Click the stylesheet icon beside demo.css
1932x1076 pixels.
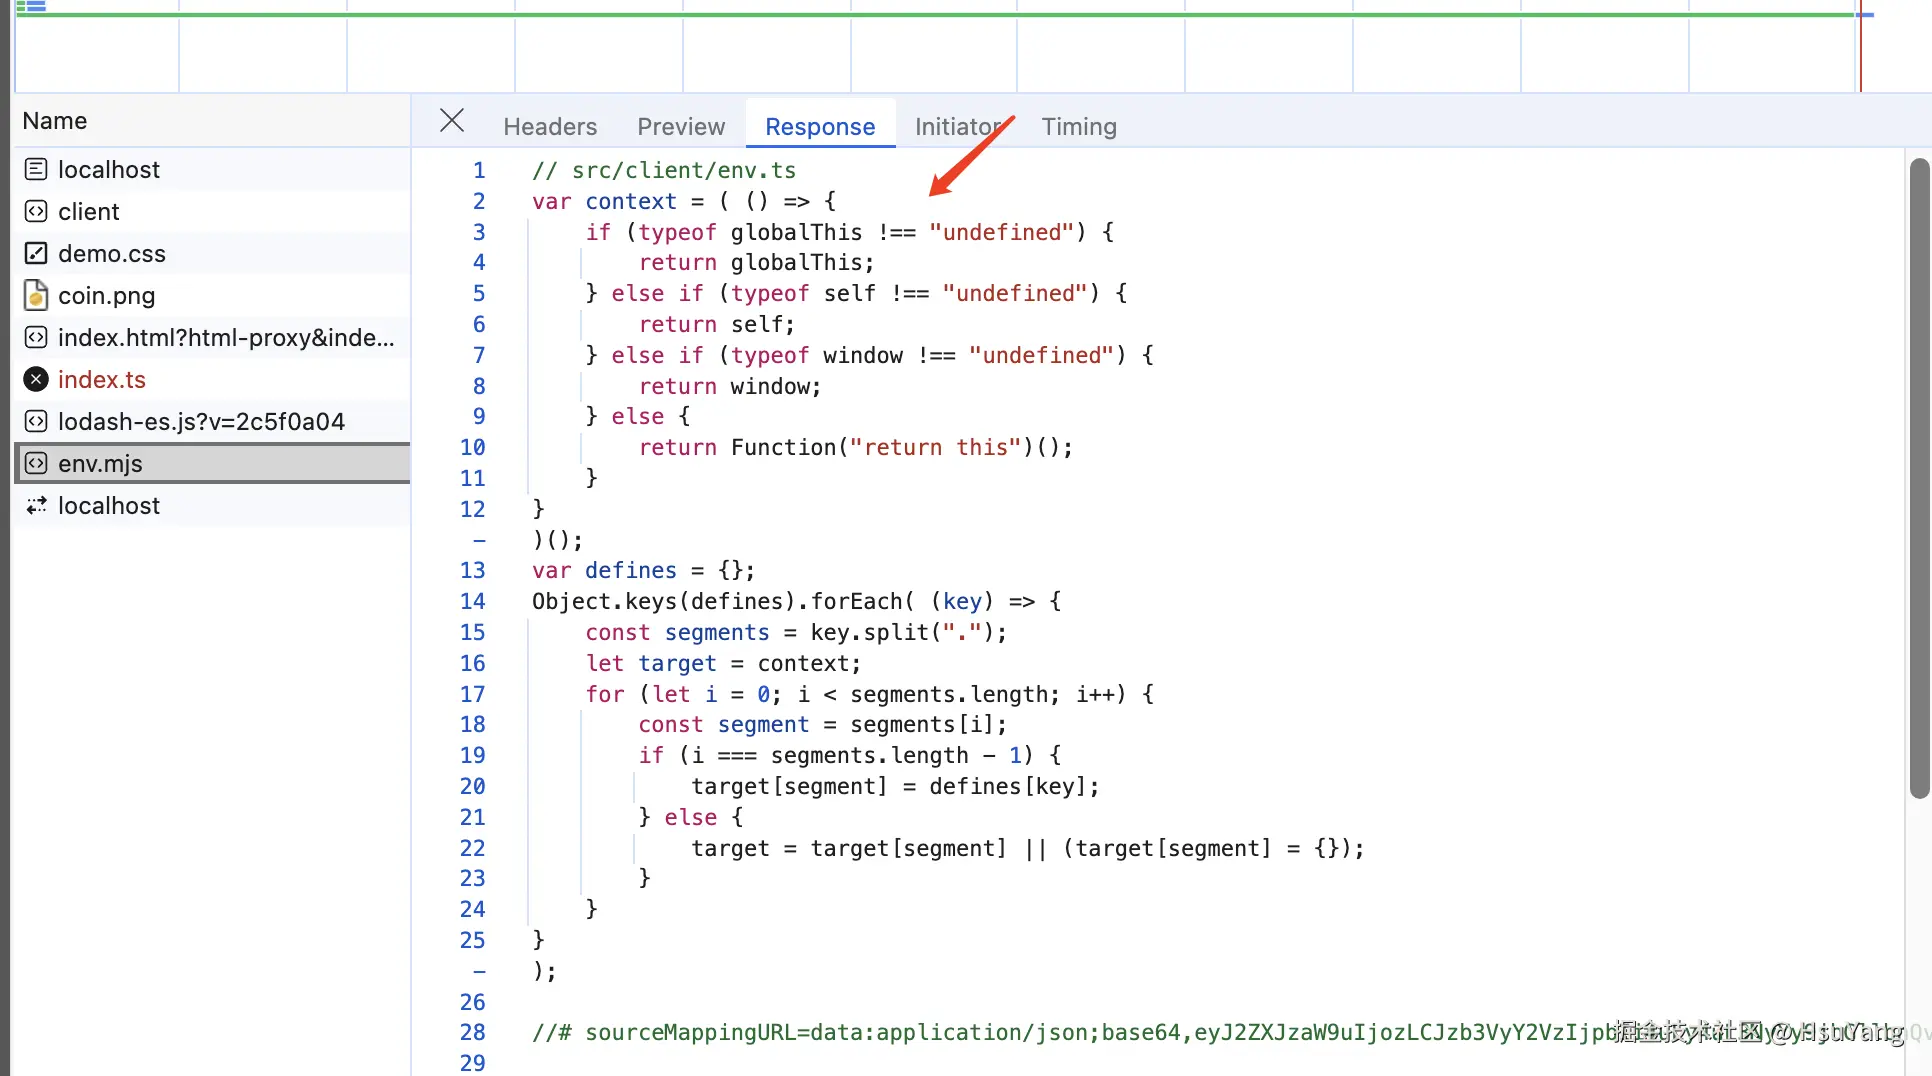[36, 253]
